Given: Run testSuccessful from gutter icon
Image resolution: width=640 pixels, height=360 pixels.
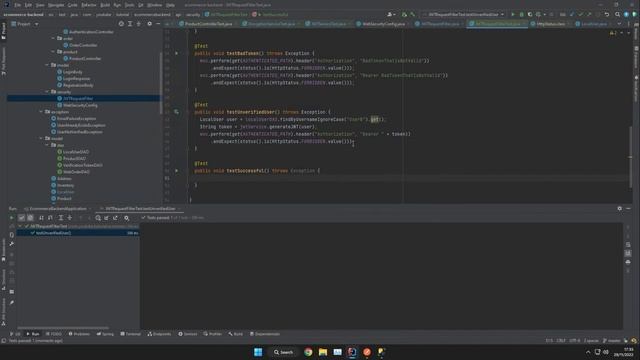Looking at the screenshot, I should coord(176,171).
